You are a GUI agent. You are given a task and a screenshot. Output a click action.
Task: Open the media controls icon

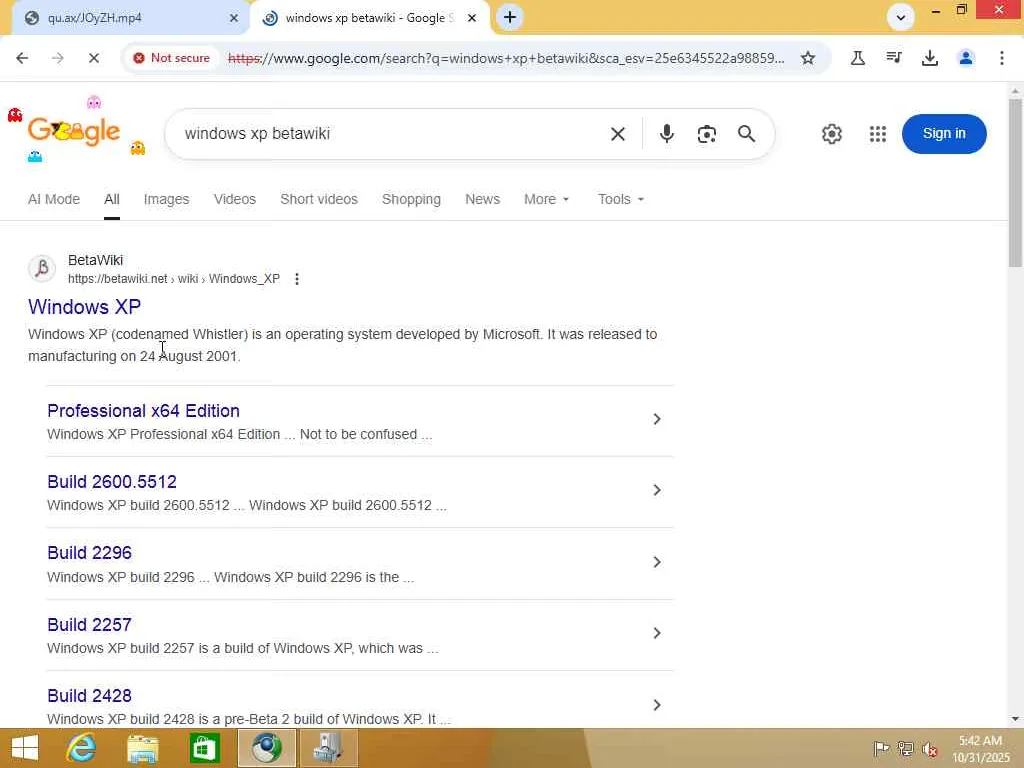(x=894, y=58)
